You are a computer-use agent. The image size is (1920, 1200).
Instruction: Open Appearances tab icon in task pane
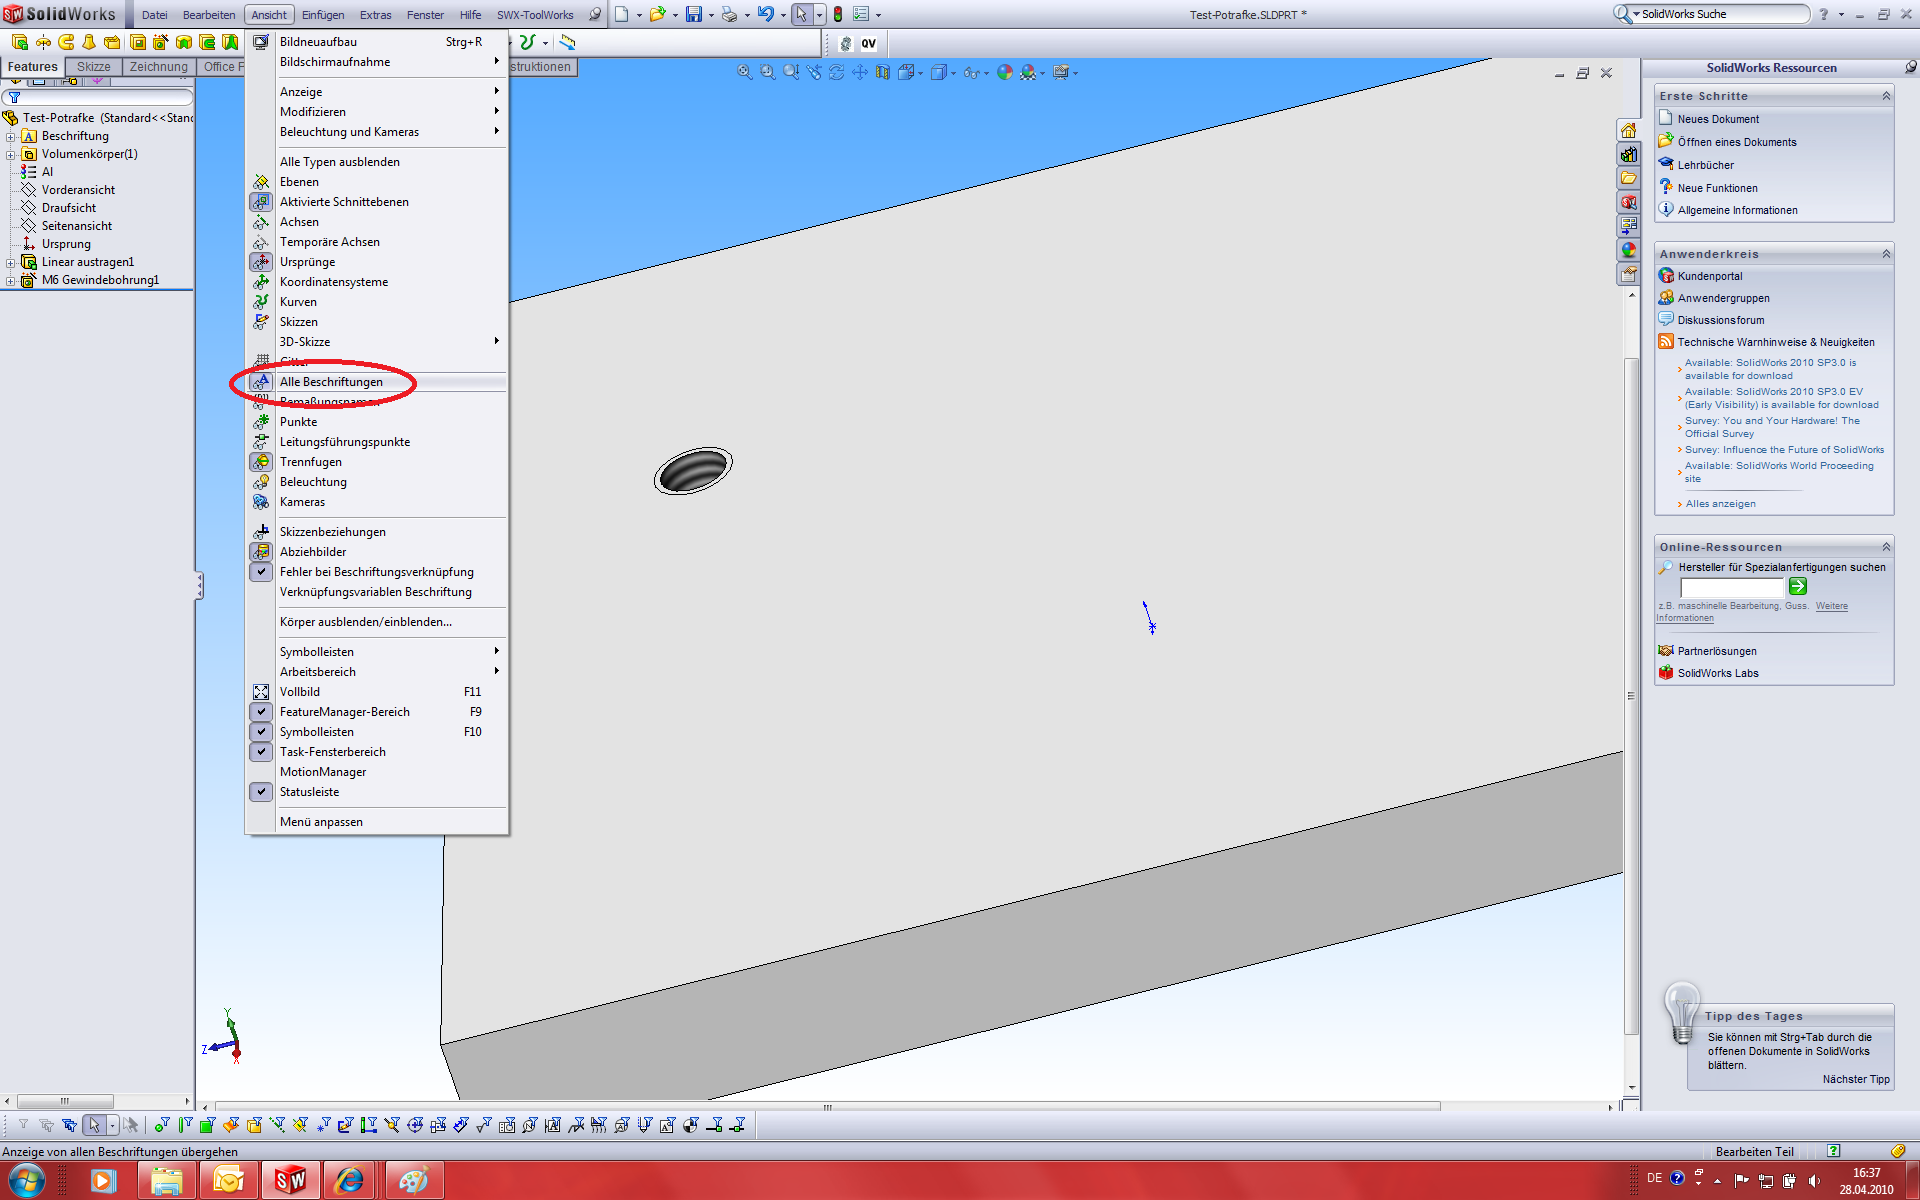click(x=1629, y=250)
